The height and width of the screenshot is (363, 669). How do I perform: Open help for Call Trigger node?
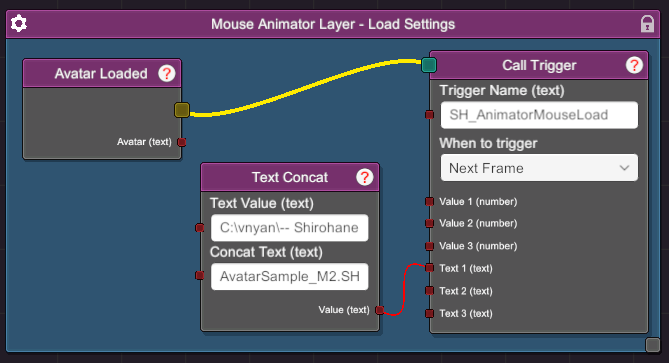click(634, 65)
